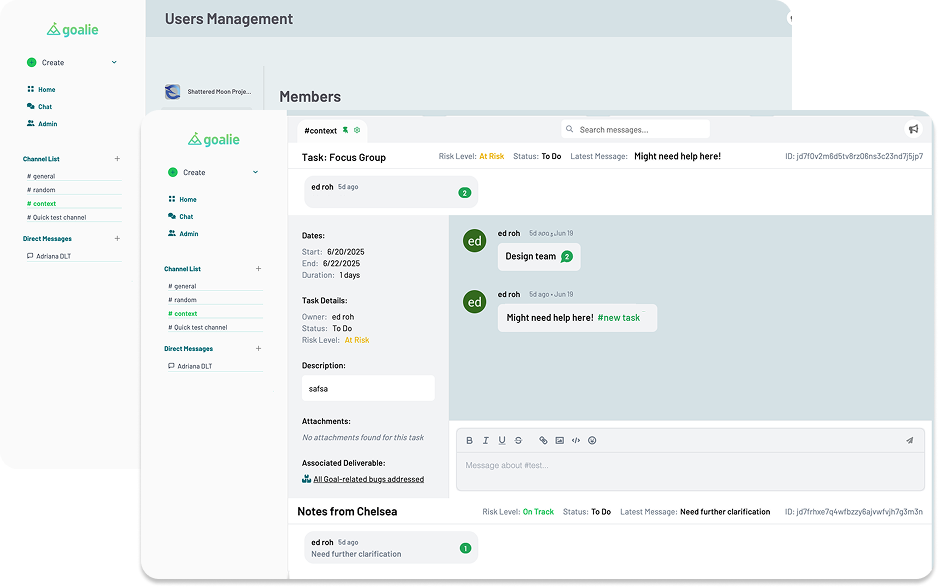Click the pin icon on the #context tab
The height and width of the screenshot is (587, 938).
pyautogui.click(x=345, y=130)
